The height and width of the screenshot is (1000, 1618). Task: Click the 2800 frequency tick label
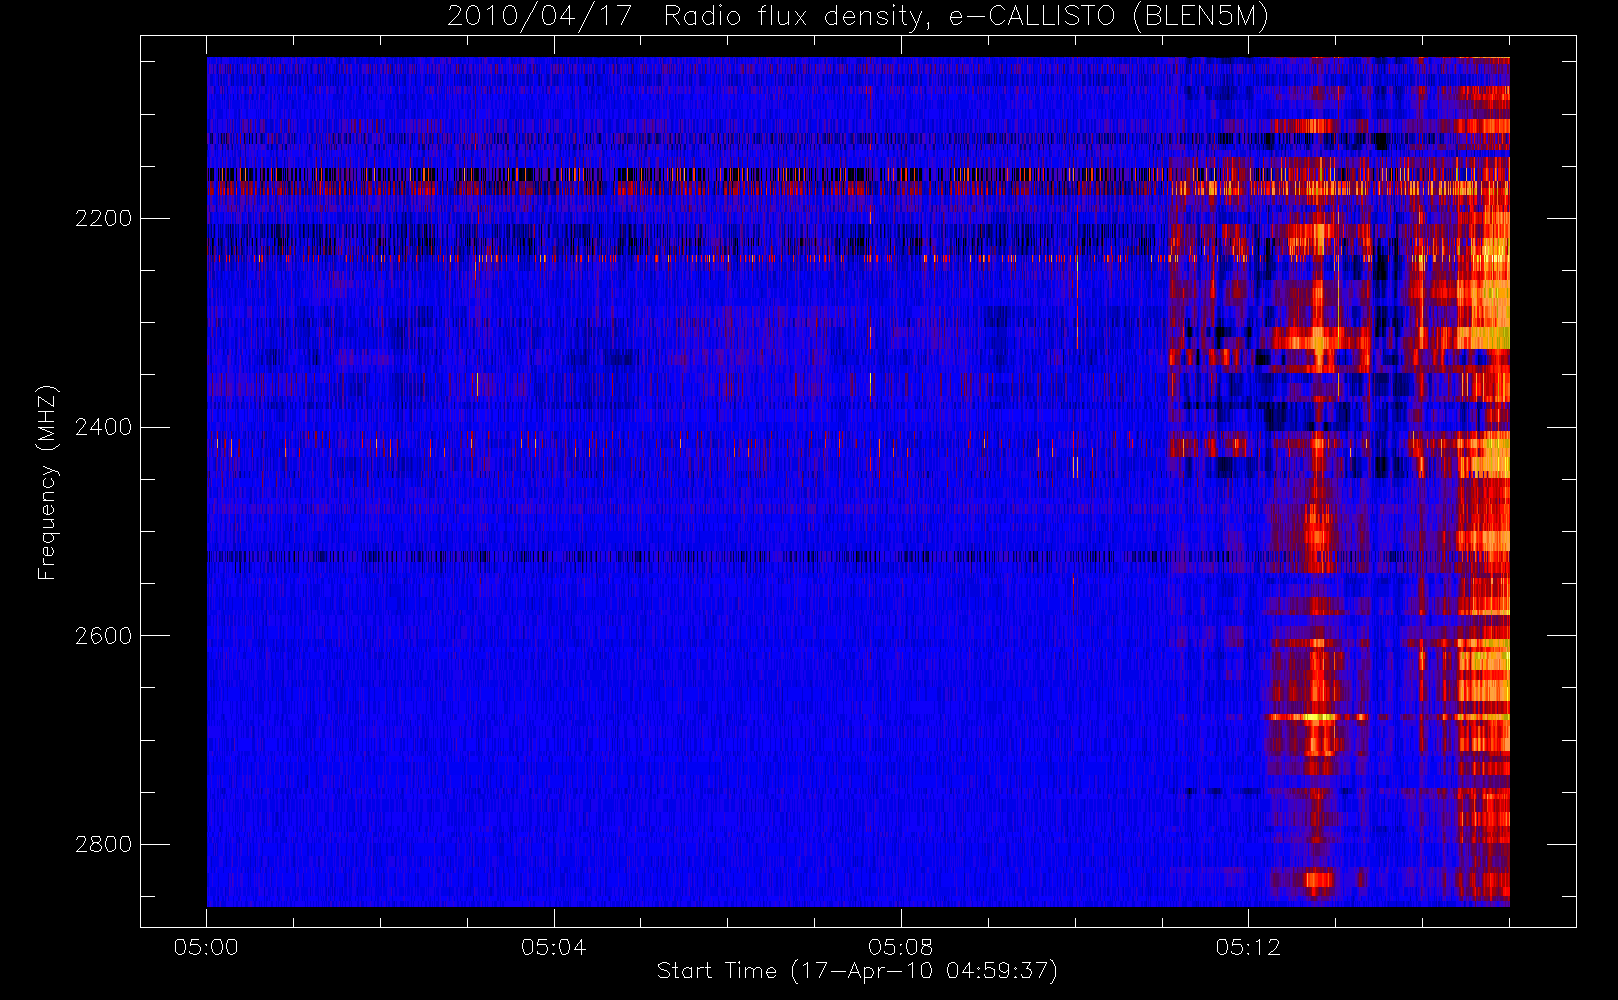[103, 844]
